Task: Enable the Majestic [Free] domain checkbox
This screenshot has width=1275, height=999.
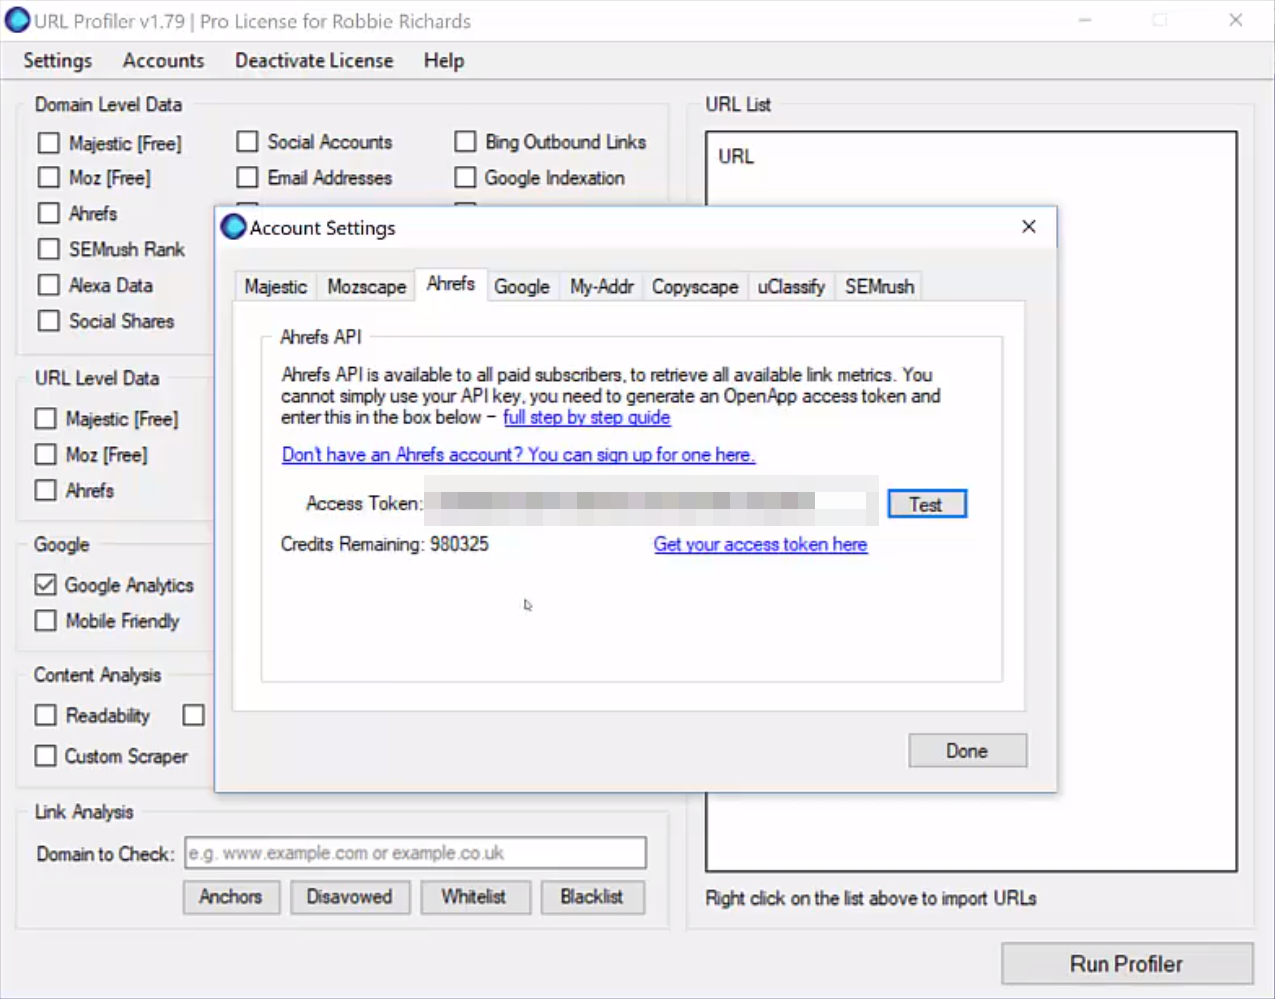Action: (49, 143)
